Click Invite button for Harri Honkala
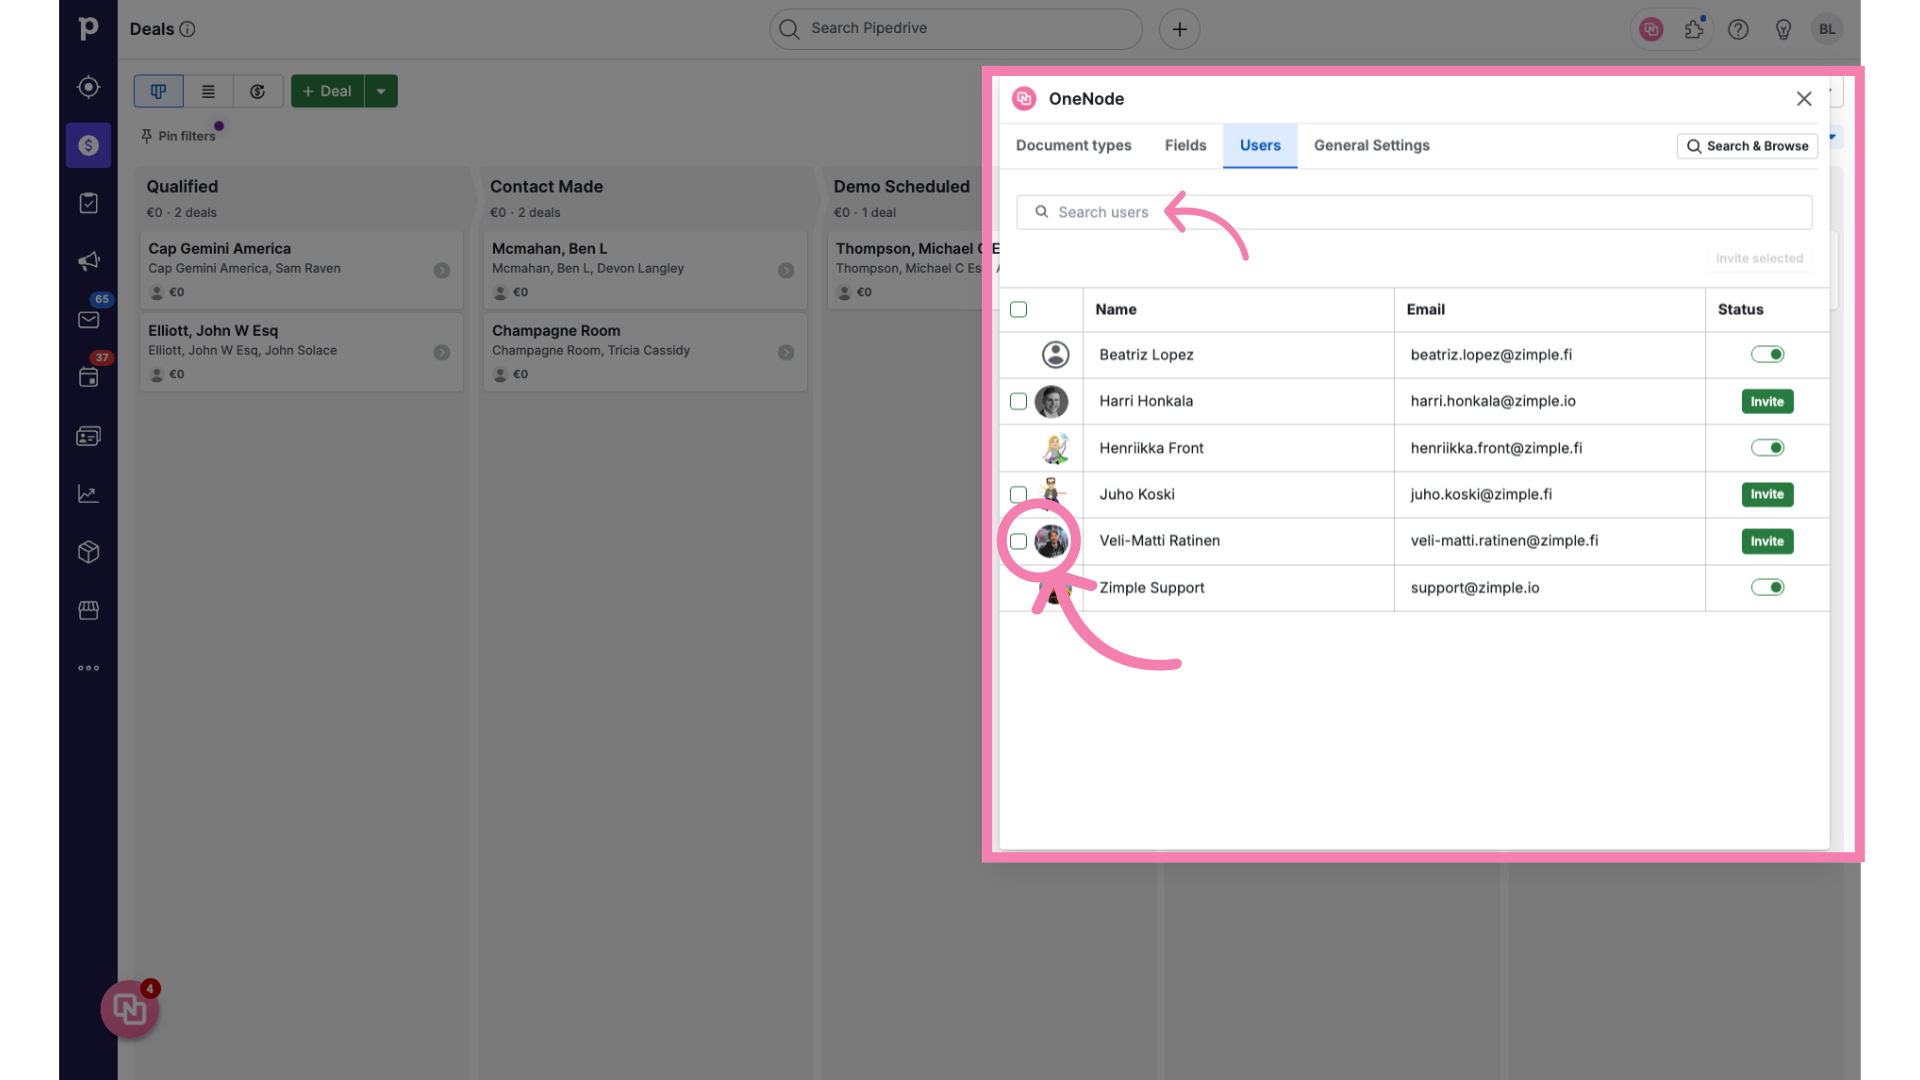 (x=1767, y=401)
